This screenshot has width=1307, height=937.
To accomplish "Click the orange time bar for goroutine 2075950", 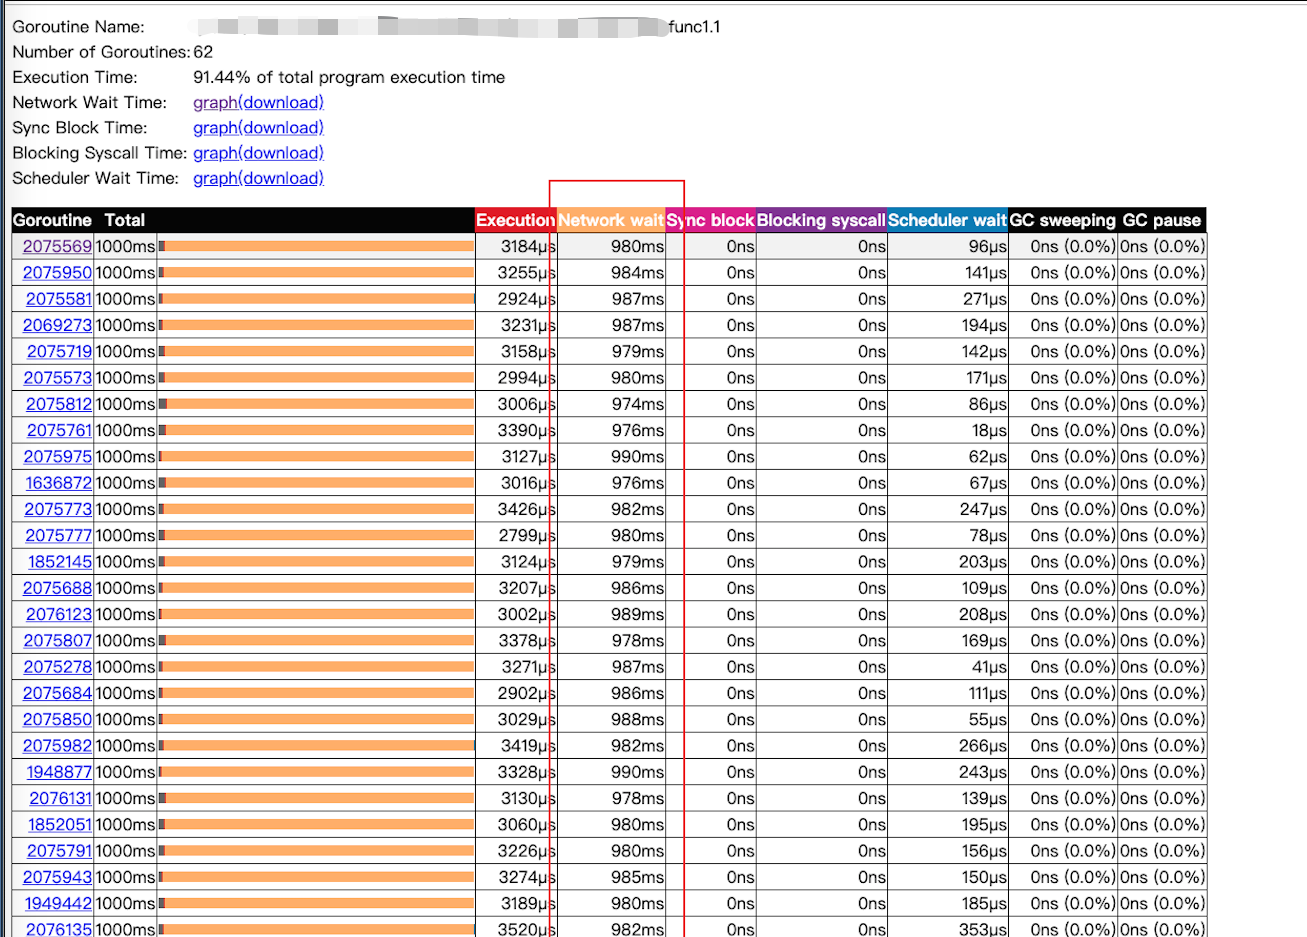I will (x=316, y=273).
